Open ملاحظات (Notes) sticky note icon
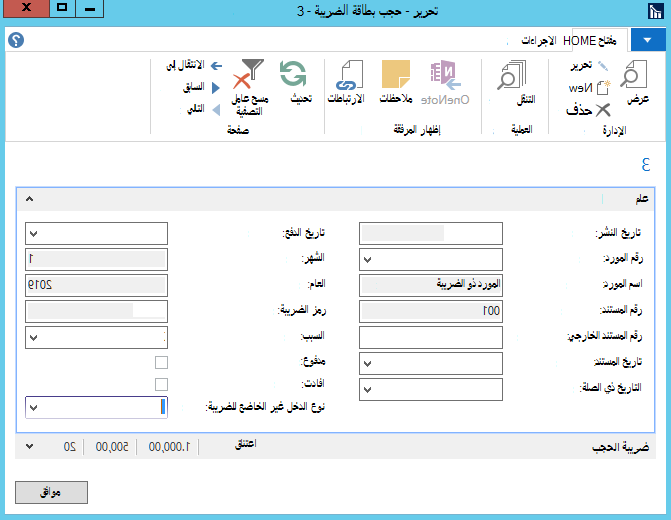This screenshot has height=520, width=671. pos(396,74)
